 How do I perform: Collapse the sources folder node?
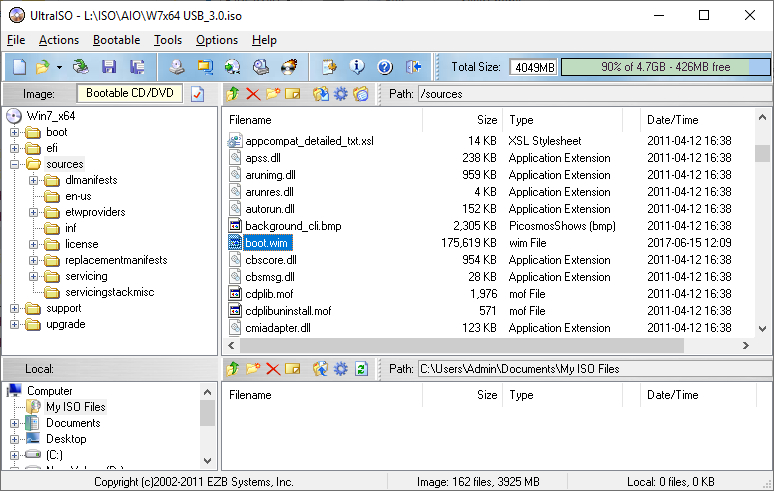[14, 164]
